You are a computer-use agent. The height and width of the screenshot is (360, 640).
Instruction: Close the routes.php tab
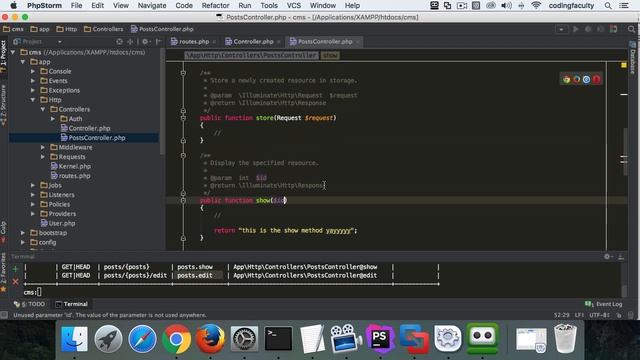point(214,42)
